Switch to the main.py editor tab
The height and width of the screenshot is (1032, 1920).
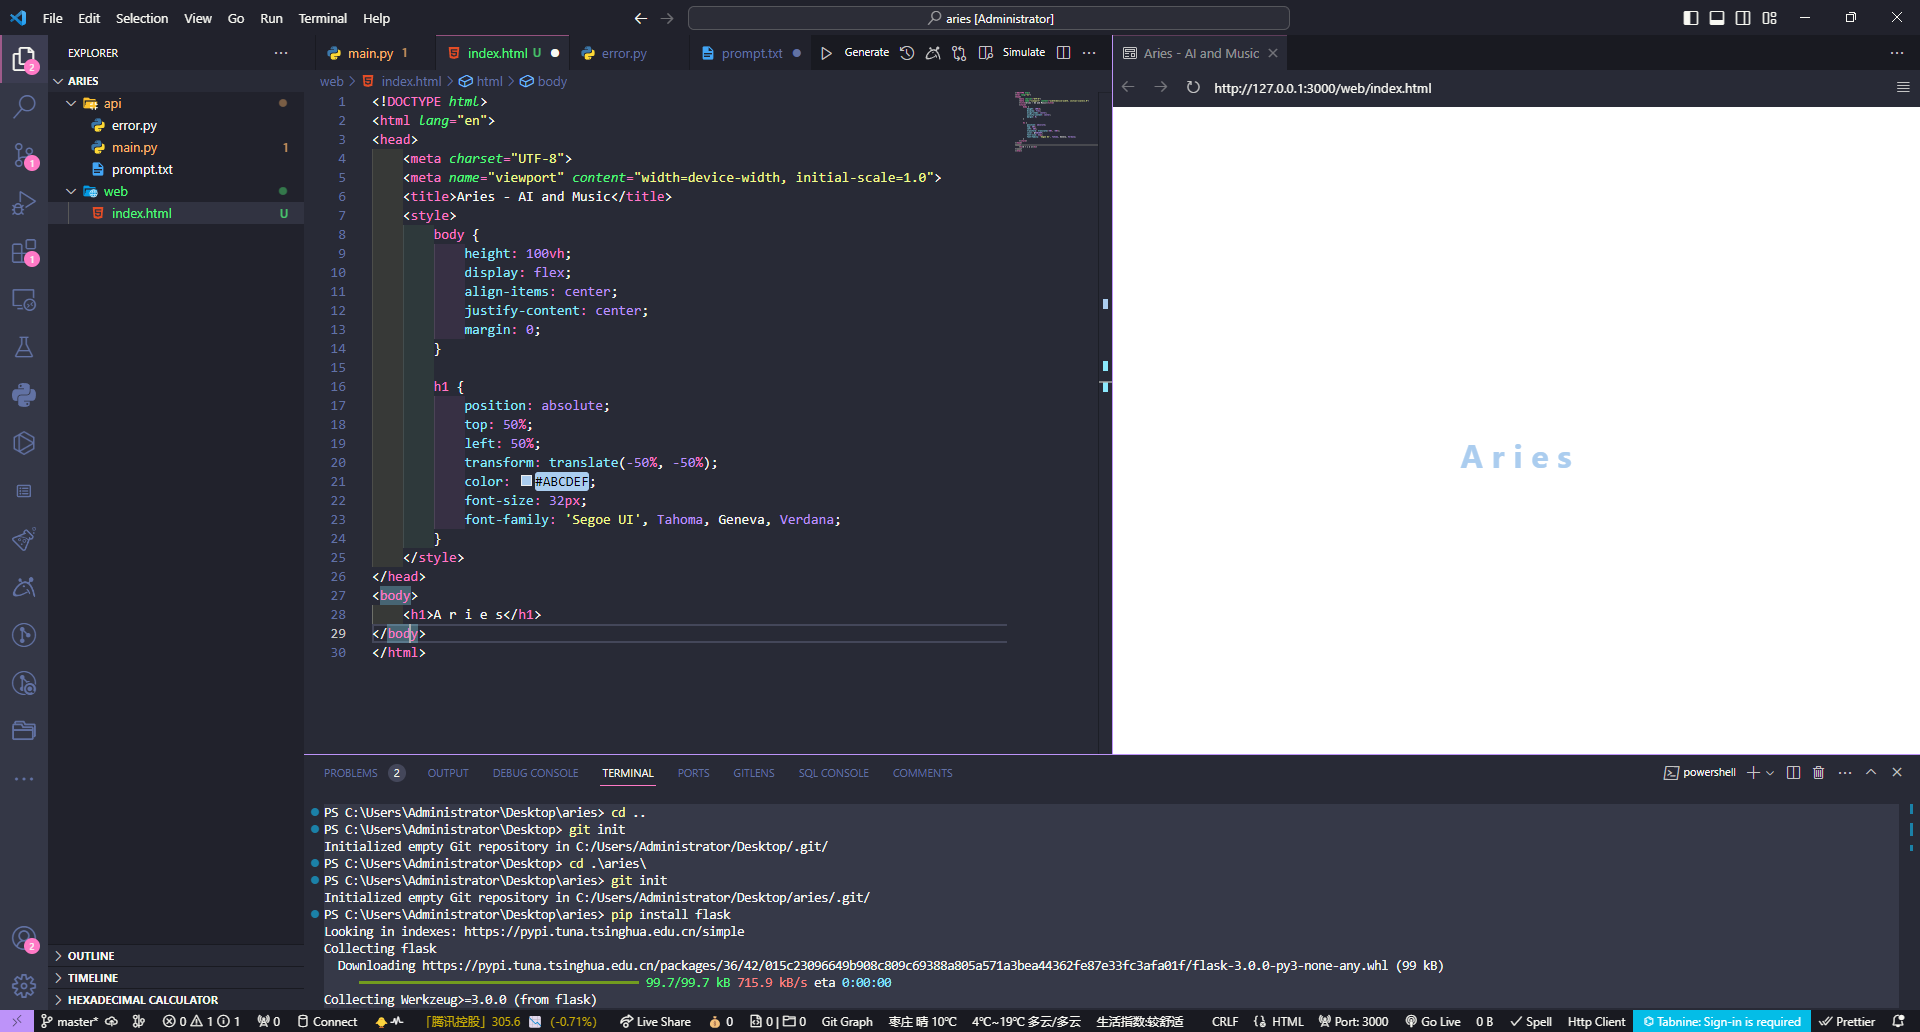click(370, 53)
